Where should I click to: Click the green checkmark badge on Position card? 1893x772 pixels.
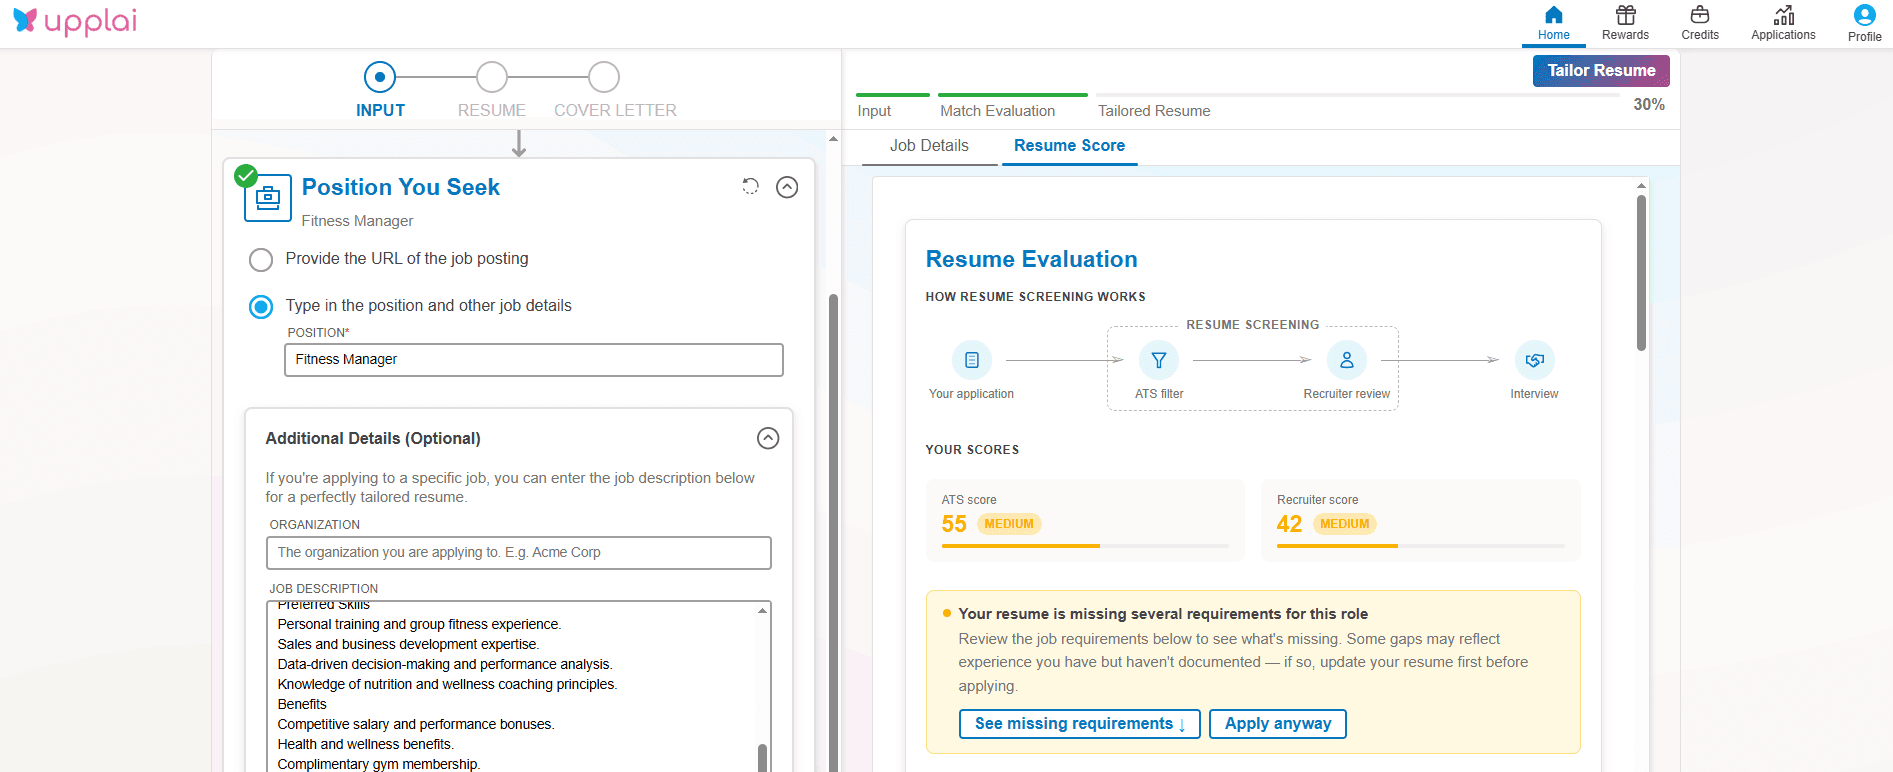click(246, 176)
